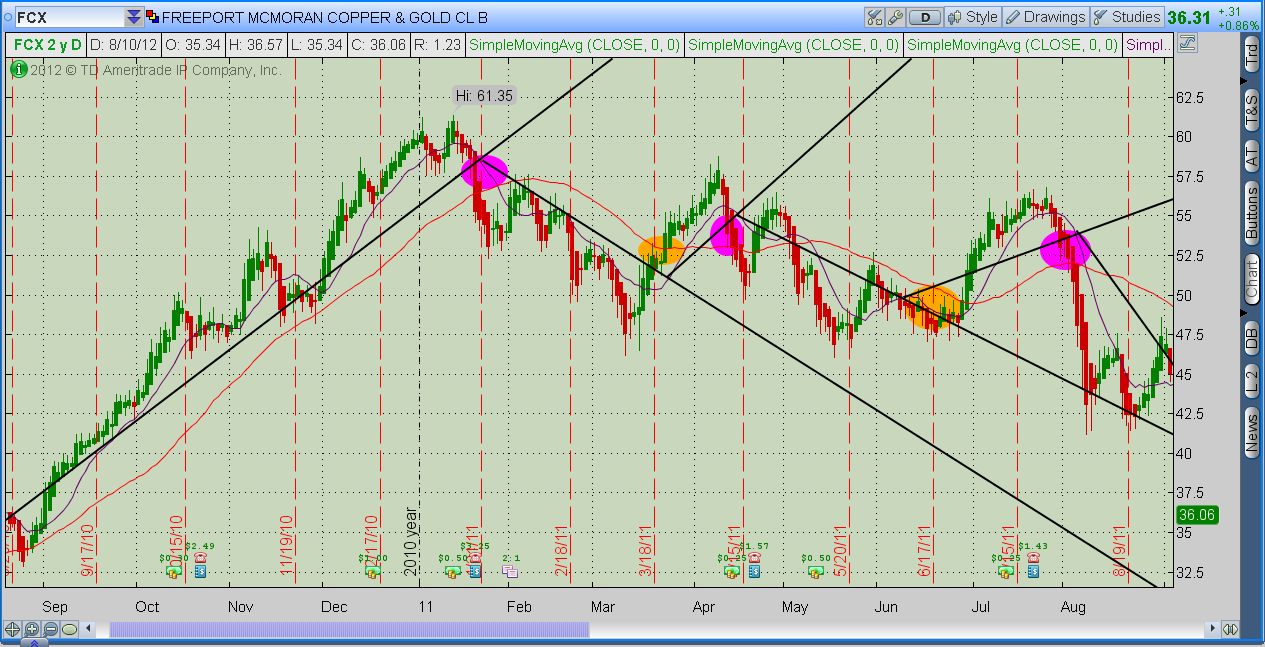Click the zoom in magnifier icon
Image resolution: width=1265 pixels, height=647 pixels.
pyautogui.click(x=32, y=629)
